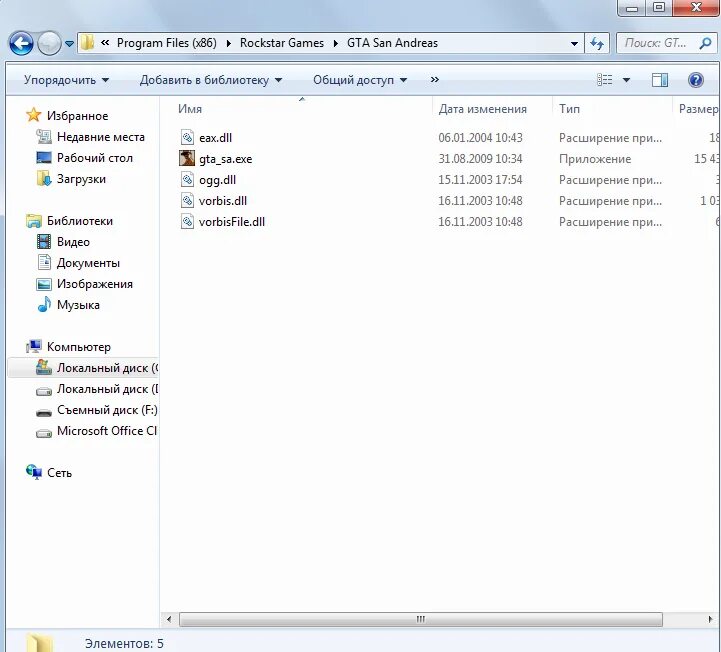Click date 06.01.2004 10:43
This screenshot has height=652, width=721.
(480, 138)
